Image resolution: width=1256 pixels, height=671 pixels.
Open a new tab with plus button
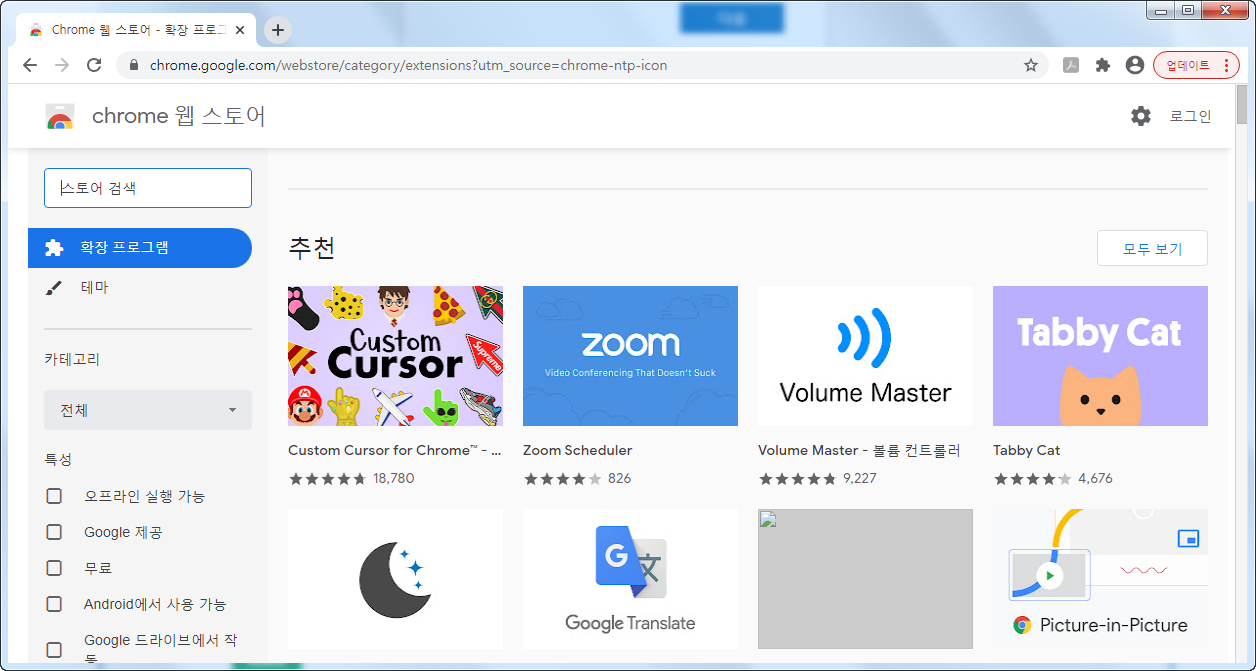coord(278,30)
